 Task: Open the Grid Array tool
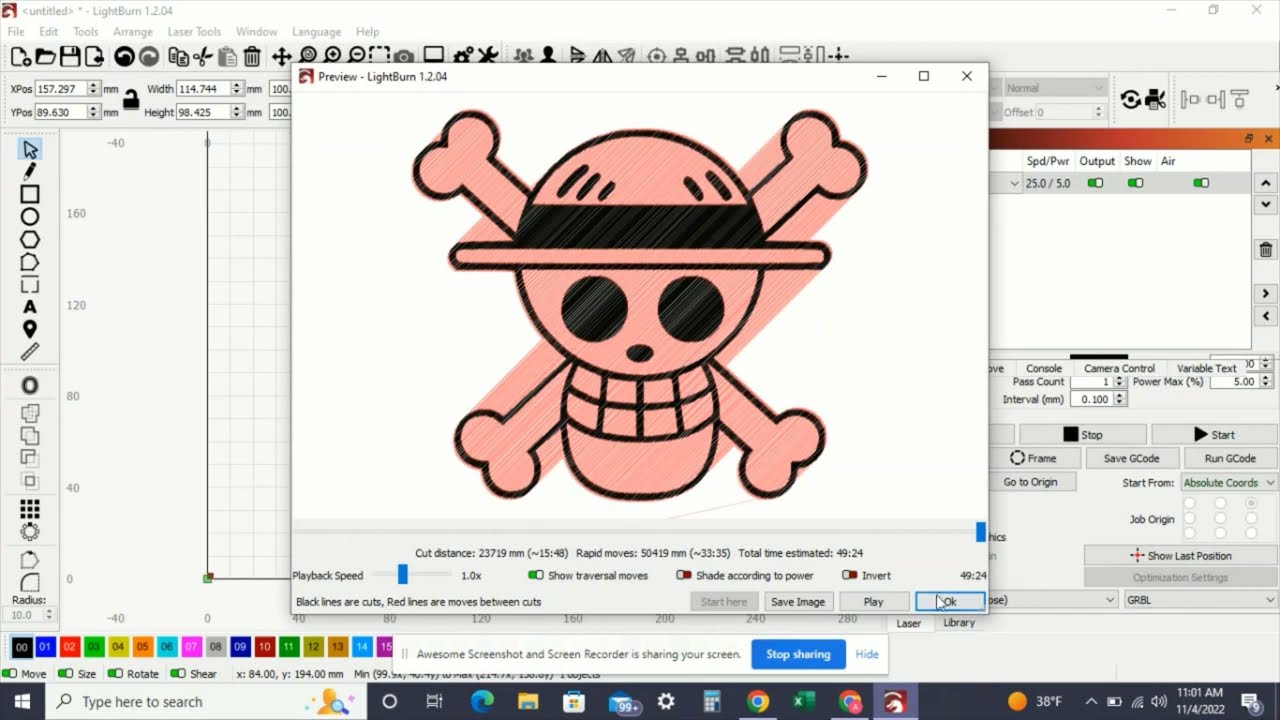point(30,509)
